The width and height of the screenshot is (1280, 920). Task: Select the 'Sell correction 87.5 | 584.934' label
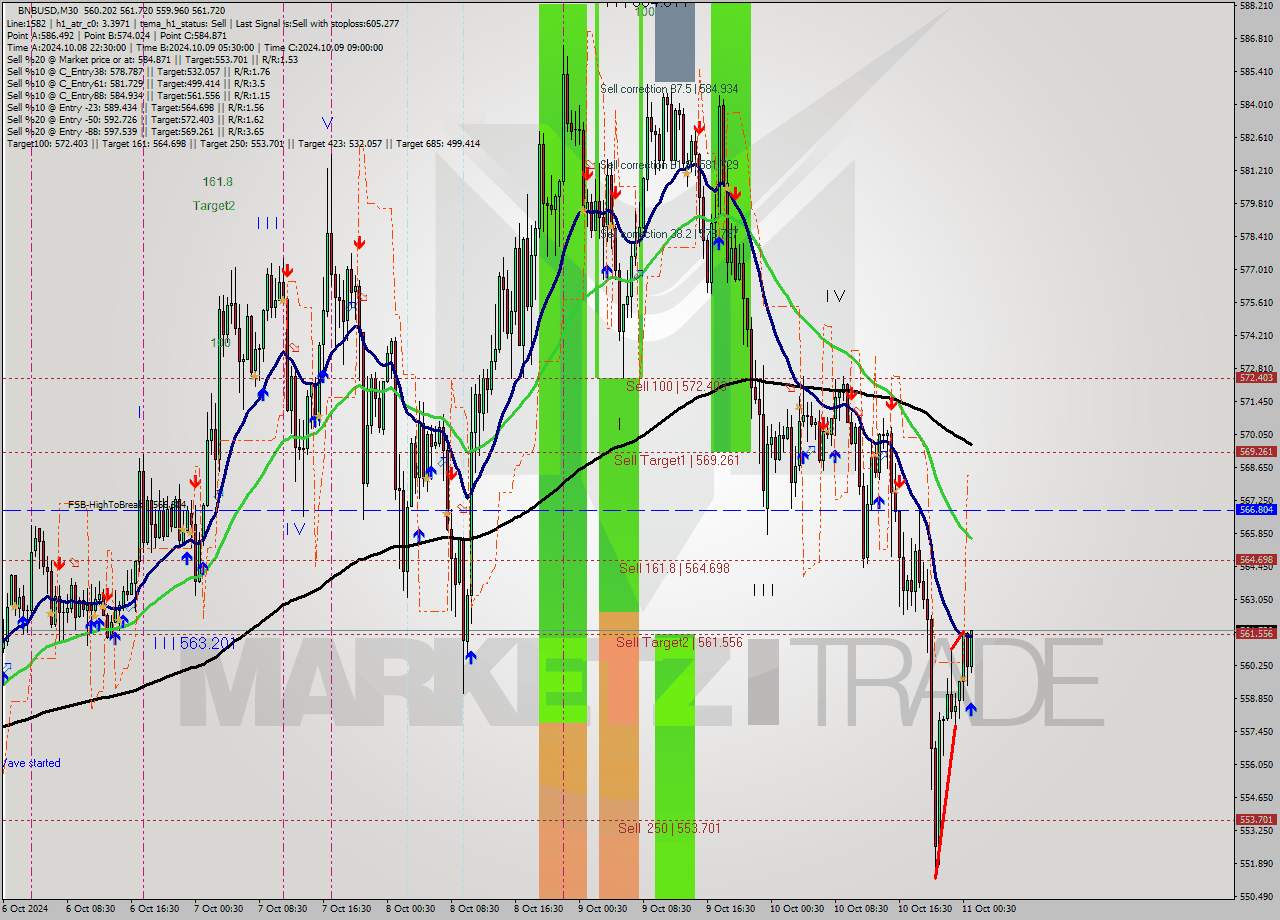(669, 89)
